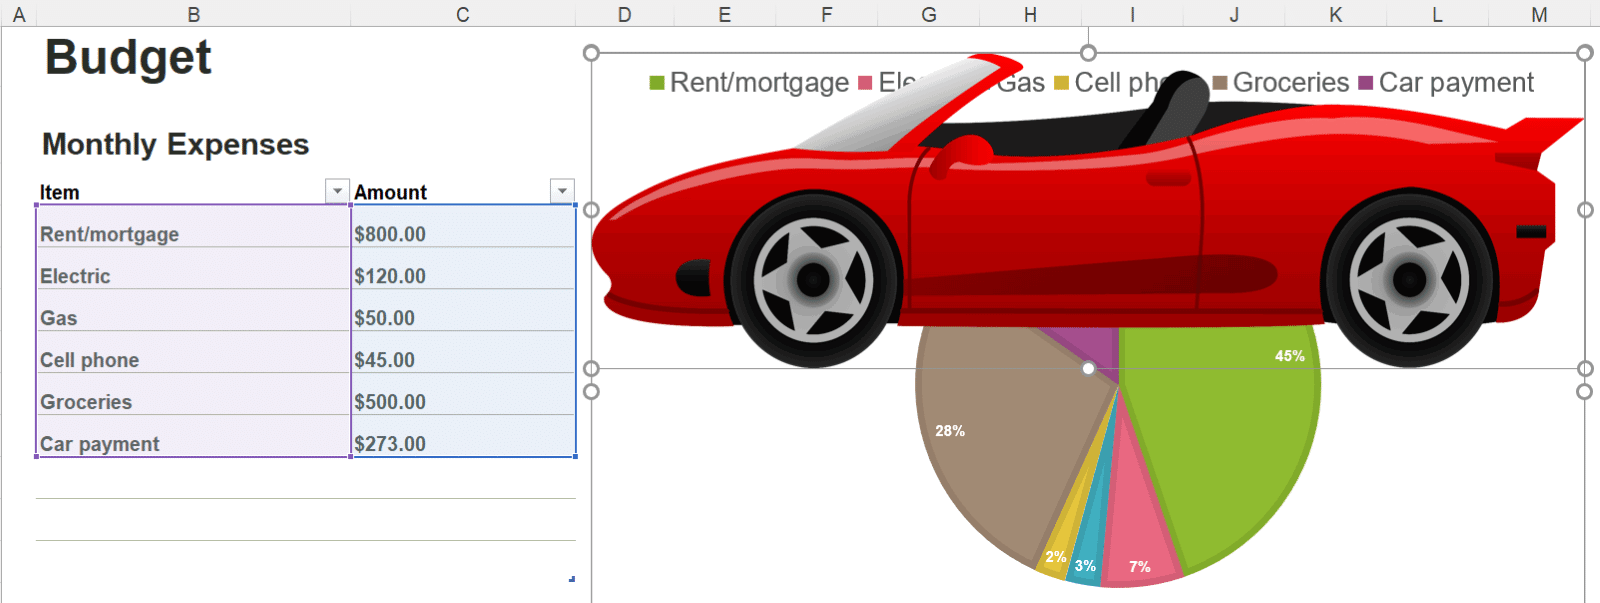Click the yellow Cell phone legend swatch
Viewport: 1600px width, 603px height.
[1062, 83]
